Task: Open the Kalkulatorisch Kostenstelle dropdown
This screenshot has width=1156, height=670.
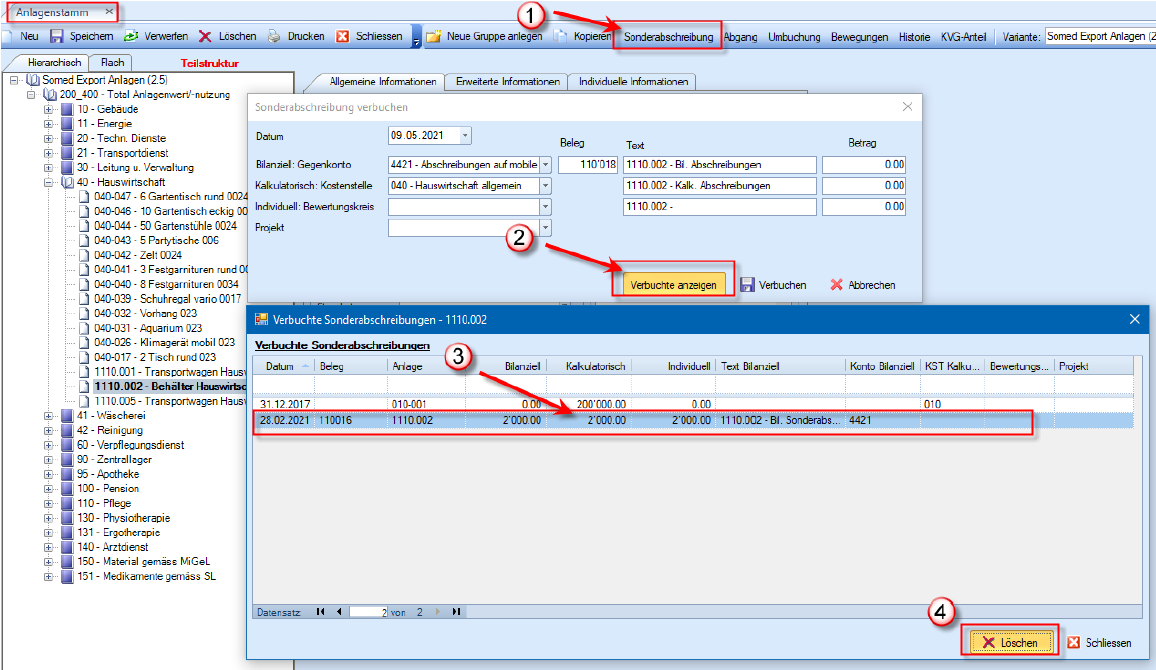Action: point(546,186)
